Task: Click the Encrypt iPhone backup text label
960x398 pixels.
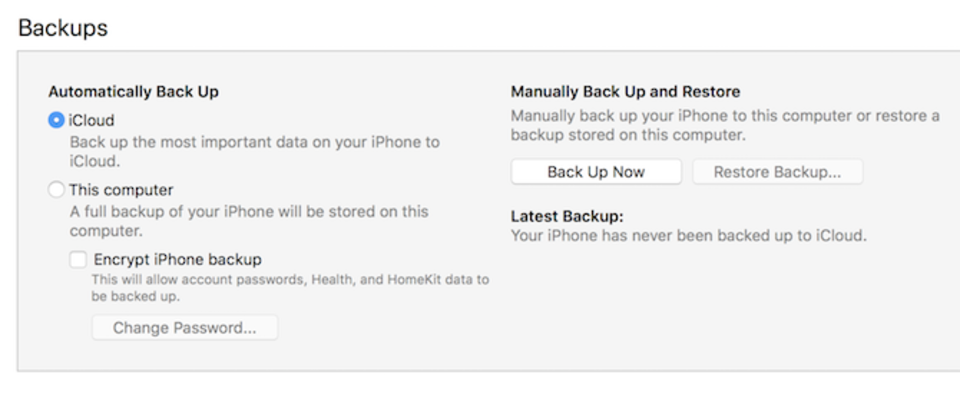Action: (x=178, y=260)
